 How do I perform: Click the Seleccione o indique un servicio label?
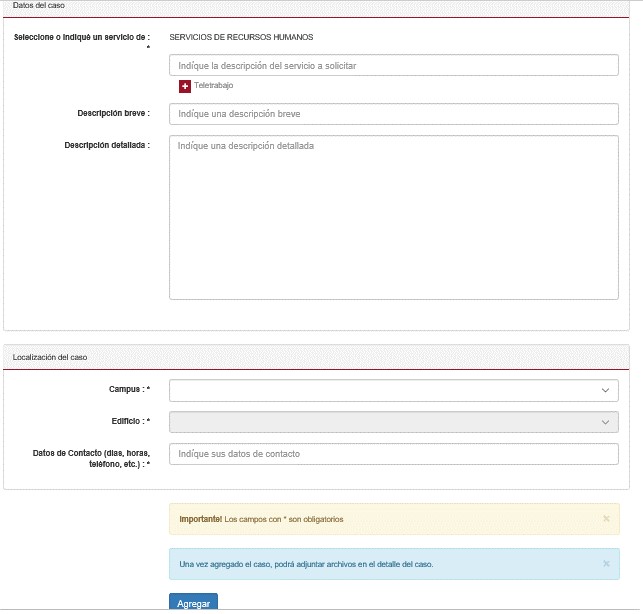[x=81, y=37]
